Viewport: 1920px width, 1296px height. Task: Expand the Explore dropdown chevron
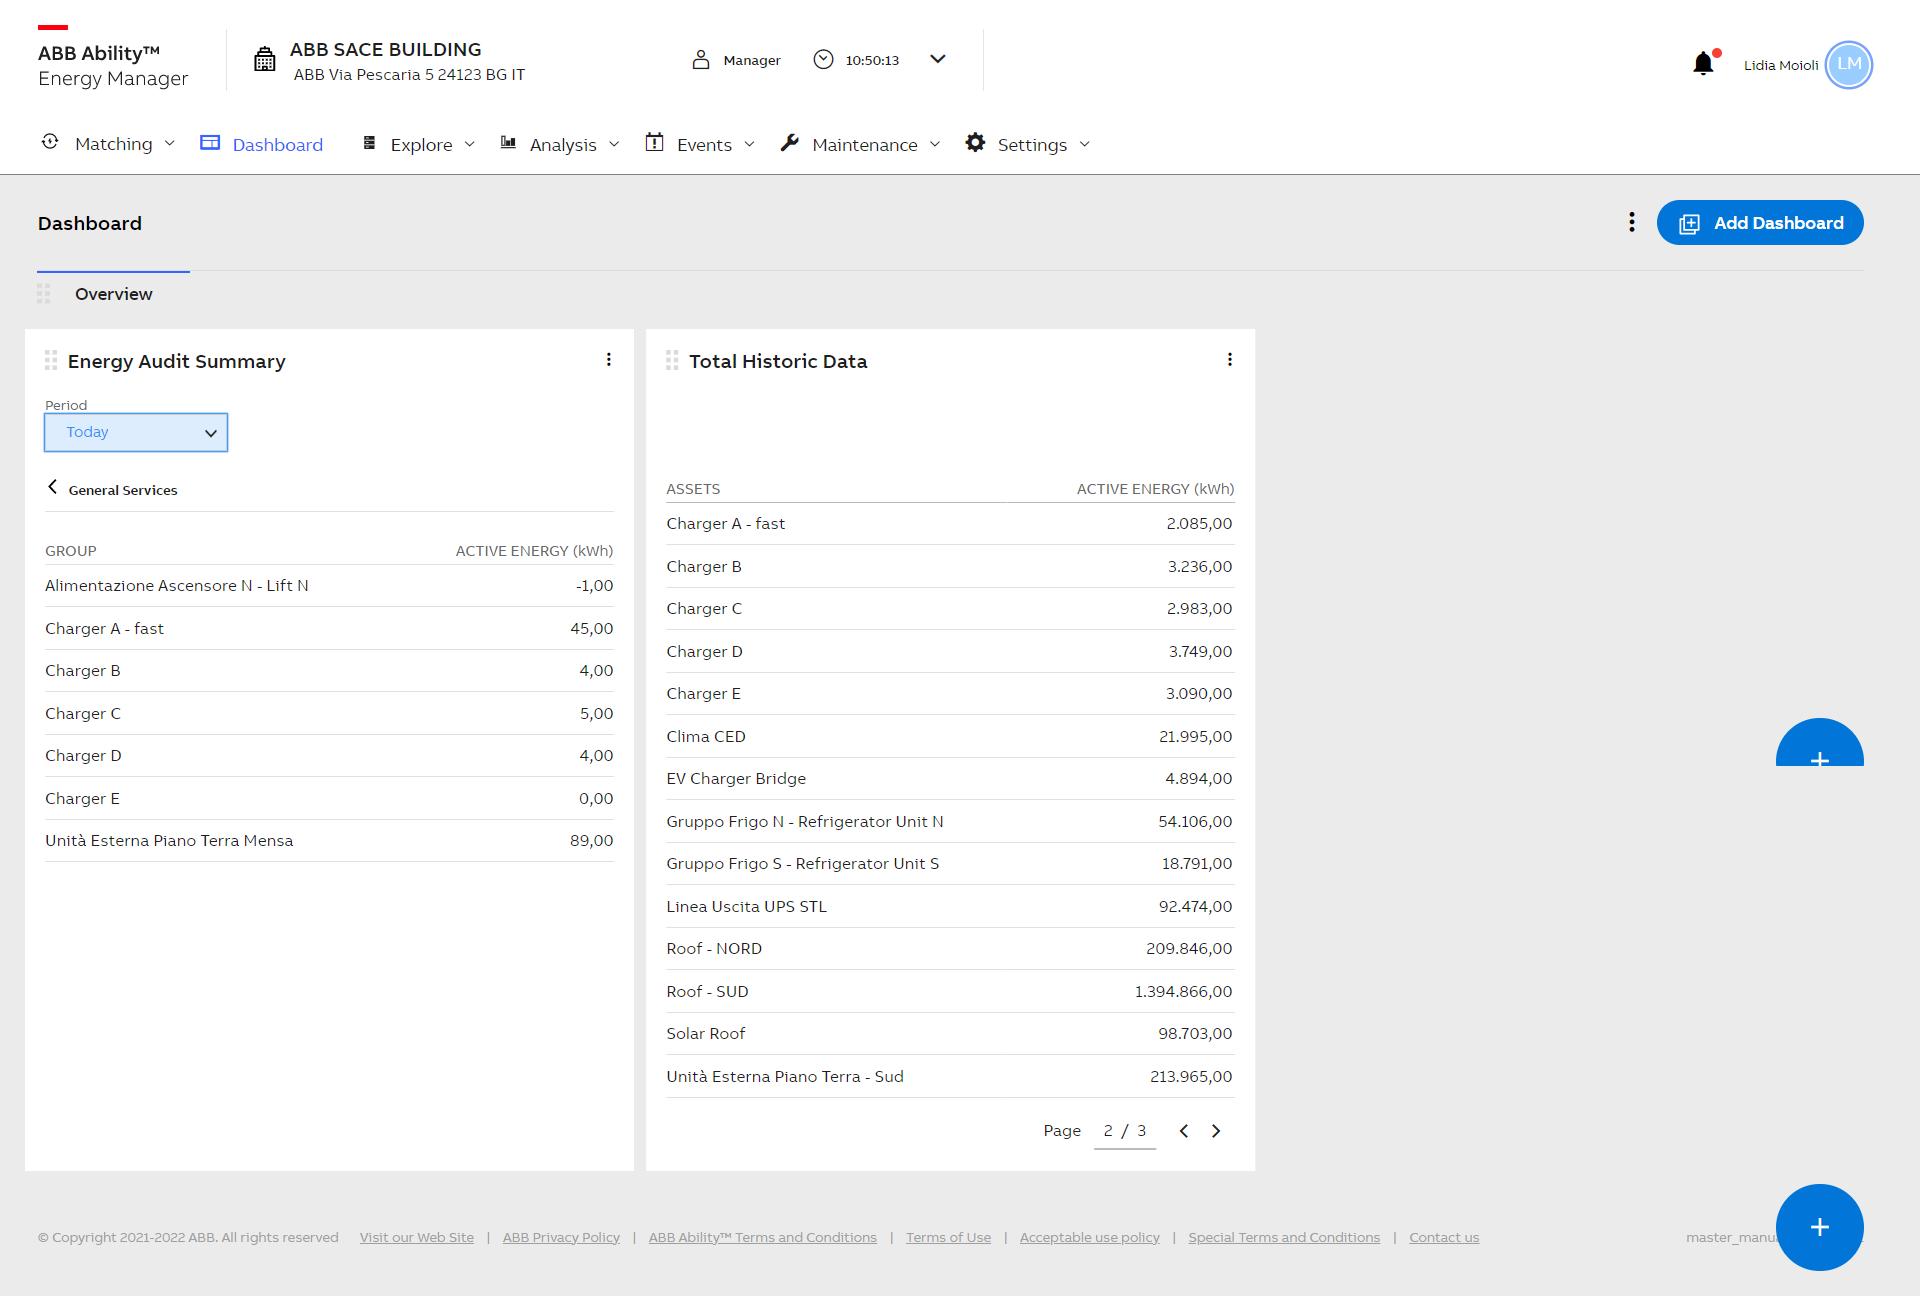[x=469, y=144]
